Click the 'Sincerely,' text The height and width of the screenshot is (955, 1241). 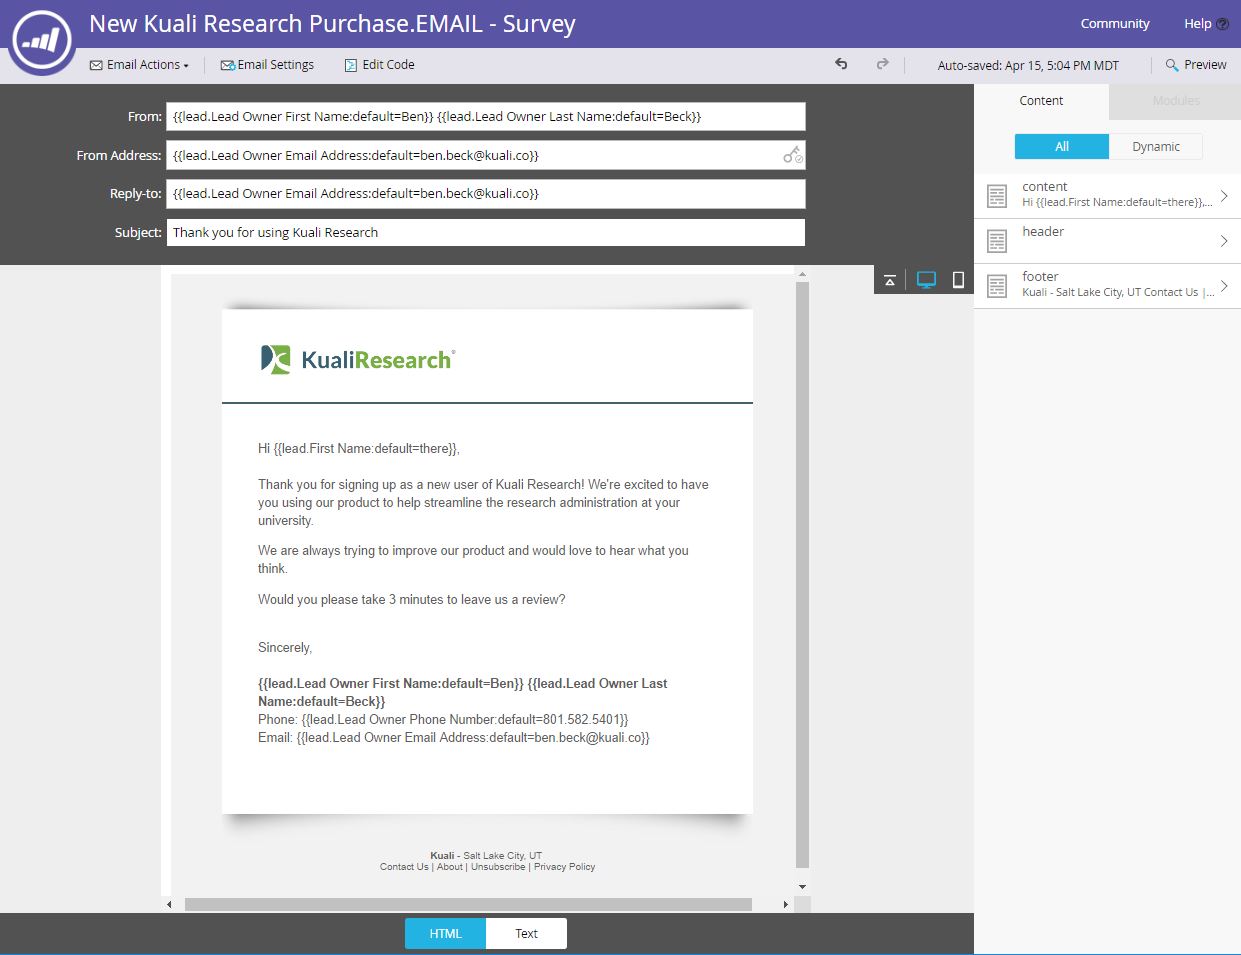[285, 648]
